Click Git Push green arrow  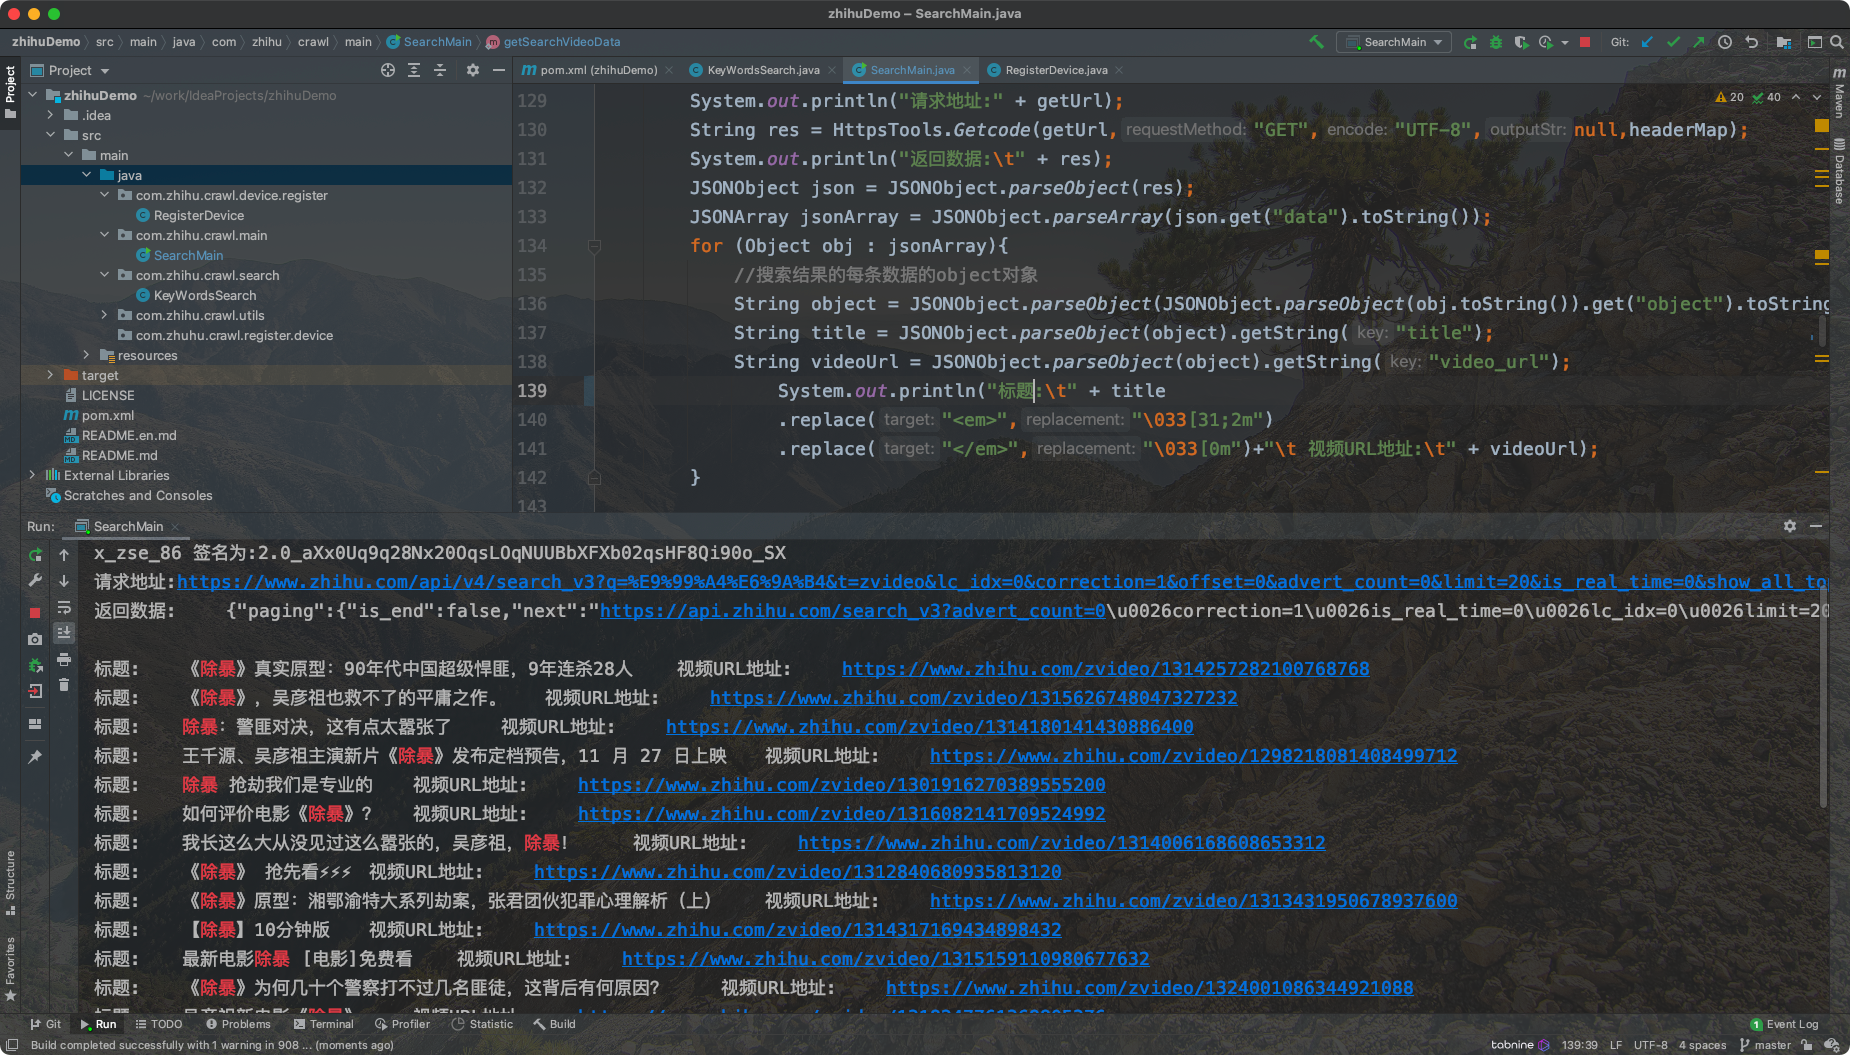[1698, 42]
